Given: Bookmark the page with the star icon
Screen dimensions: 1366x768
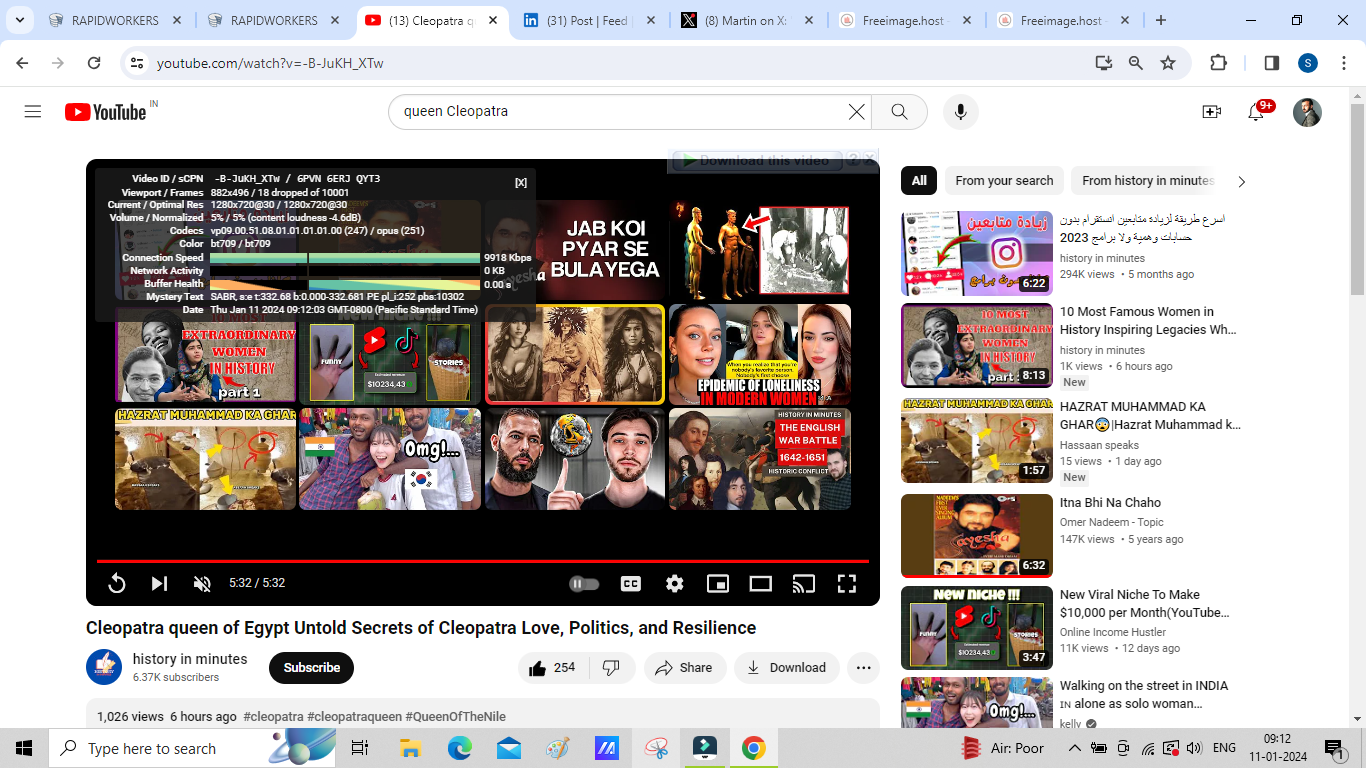Looking at the screenshot, I should click(1168, 63).
